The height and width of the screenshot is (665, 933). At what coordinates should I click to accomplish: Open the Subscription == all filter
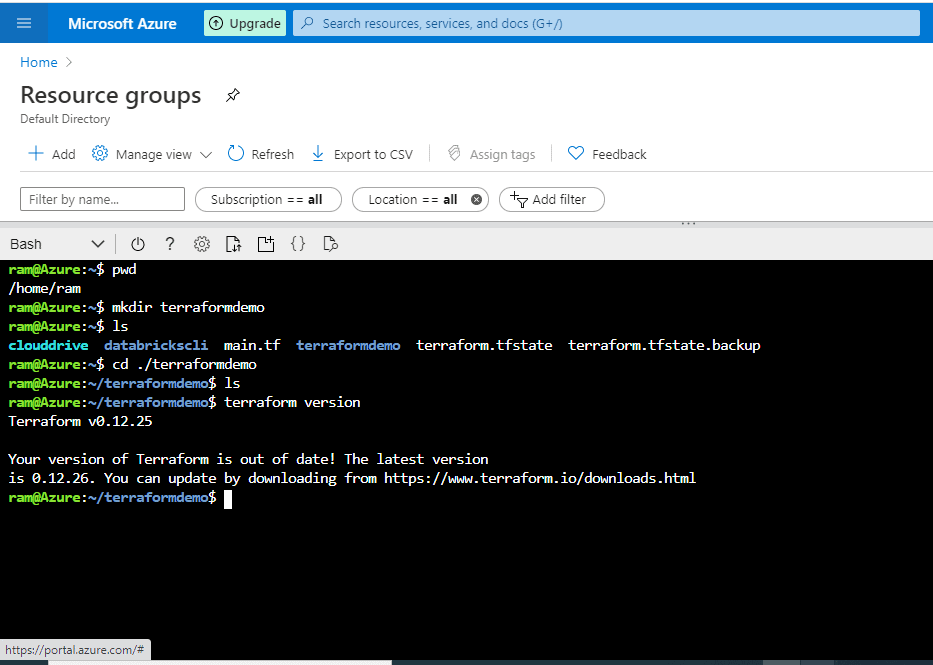[x=268, y=199]
